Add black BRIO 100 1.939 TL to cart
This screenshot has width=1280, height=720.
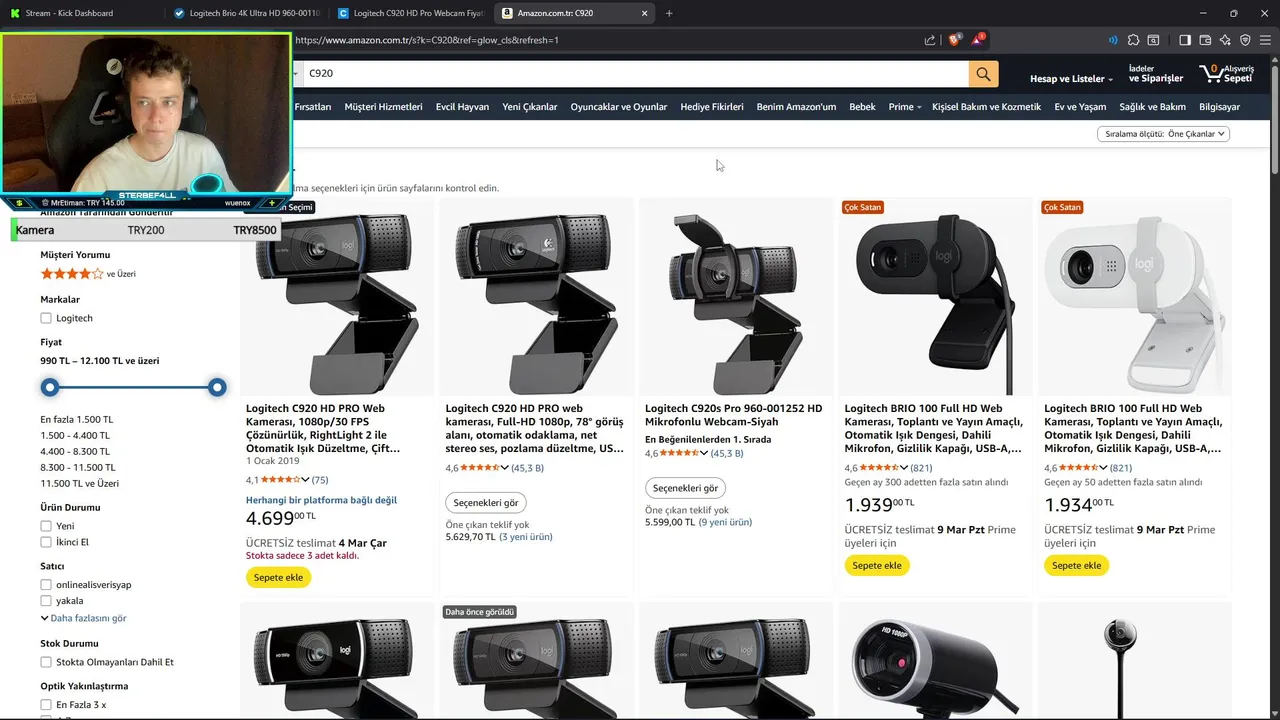click(x=877, y=565)
